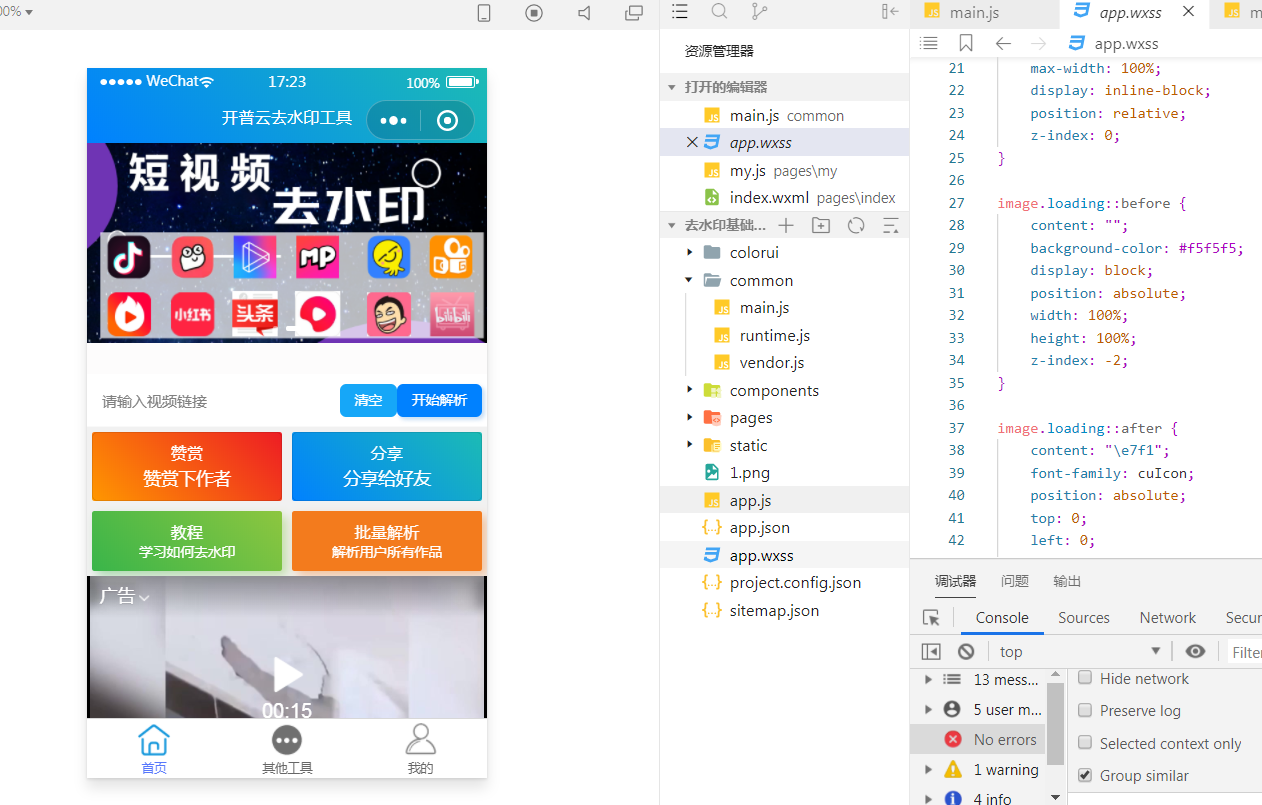Click the detach simulator window icon
This screenshot has width=1262, height=805.
coord(634,13)
